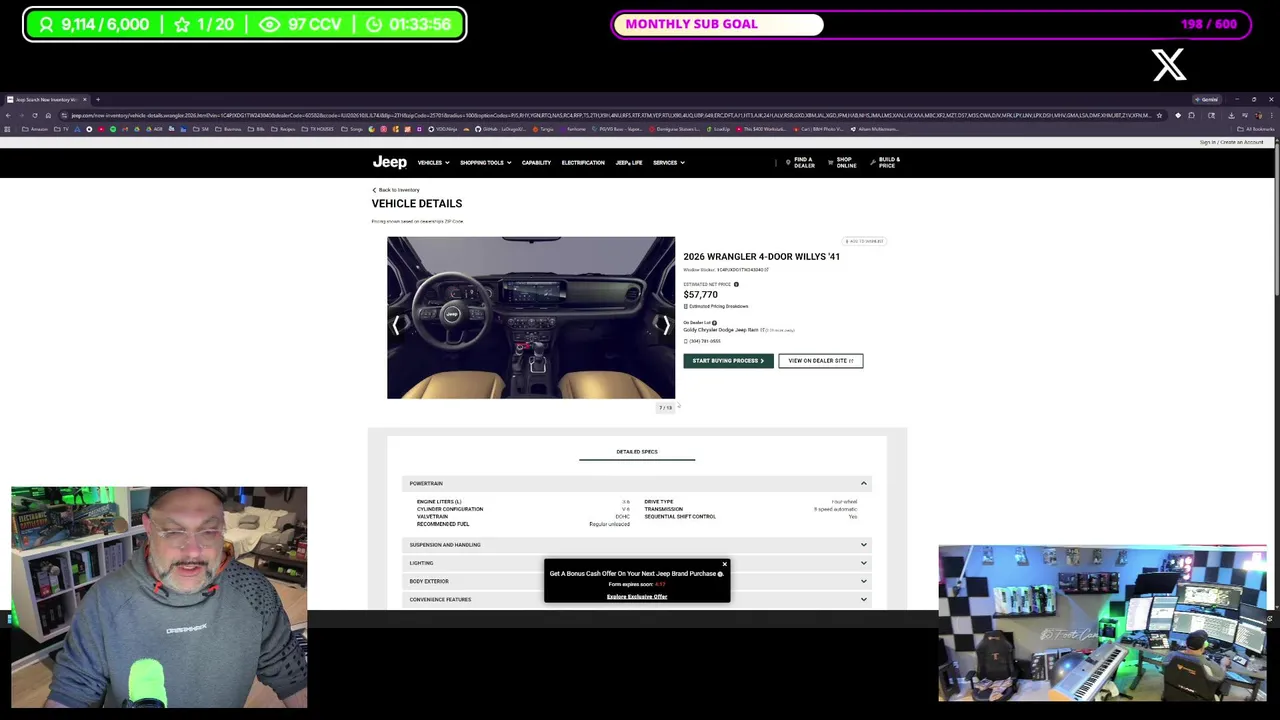Screen dimensions: 1280x720
Task: Open the TX HOUSES bookmarks folder
Action: pyautogui.click(x=318, y=128)
